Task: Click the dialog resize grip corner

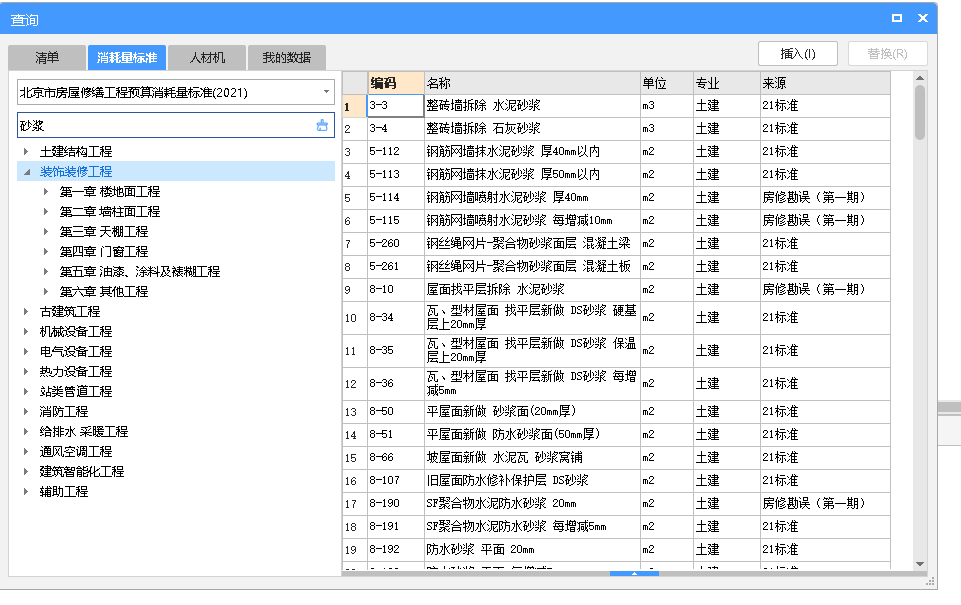Action: [x=930, y=581]
